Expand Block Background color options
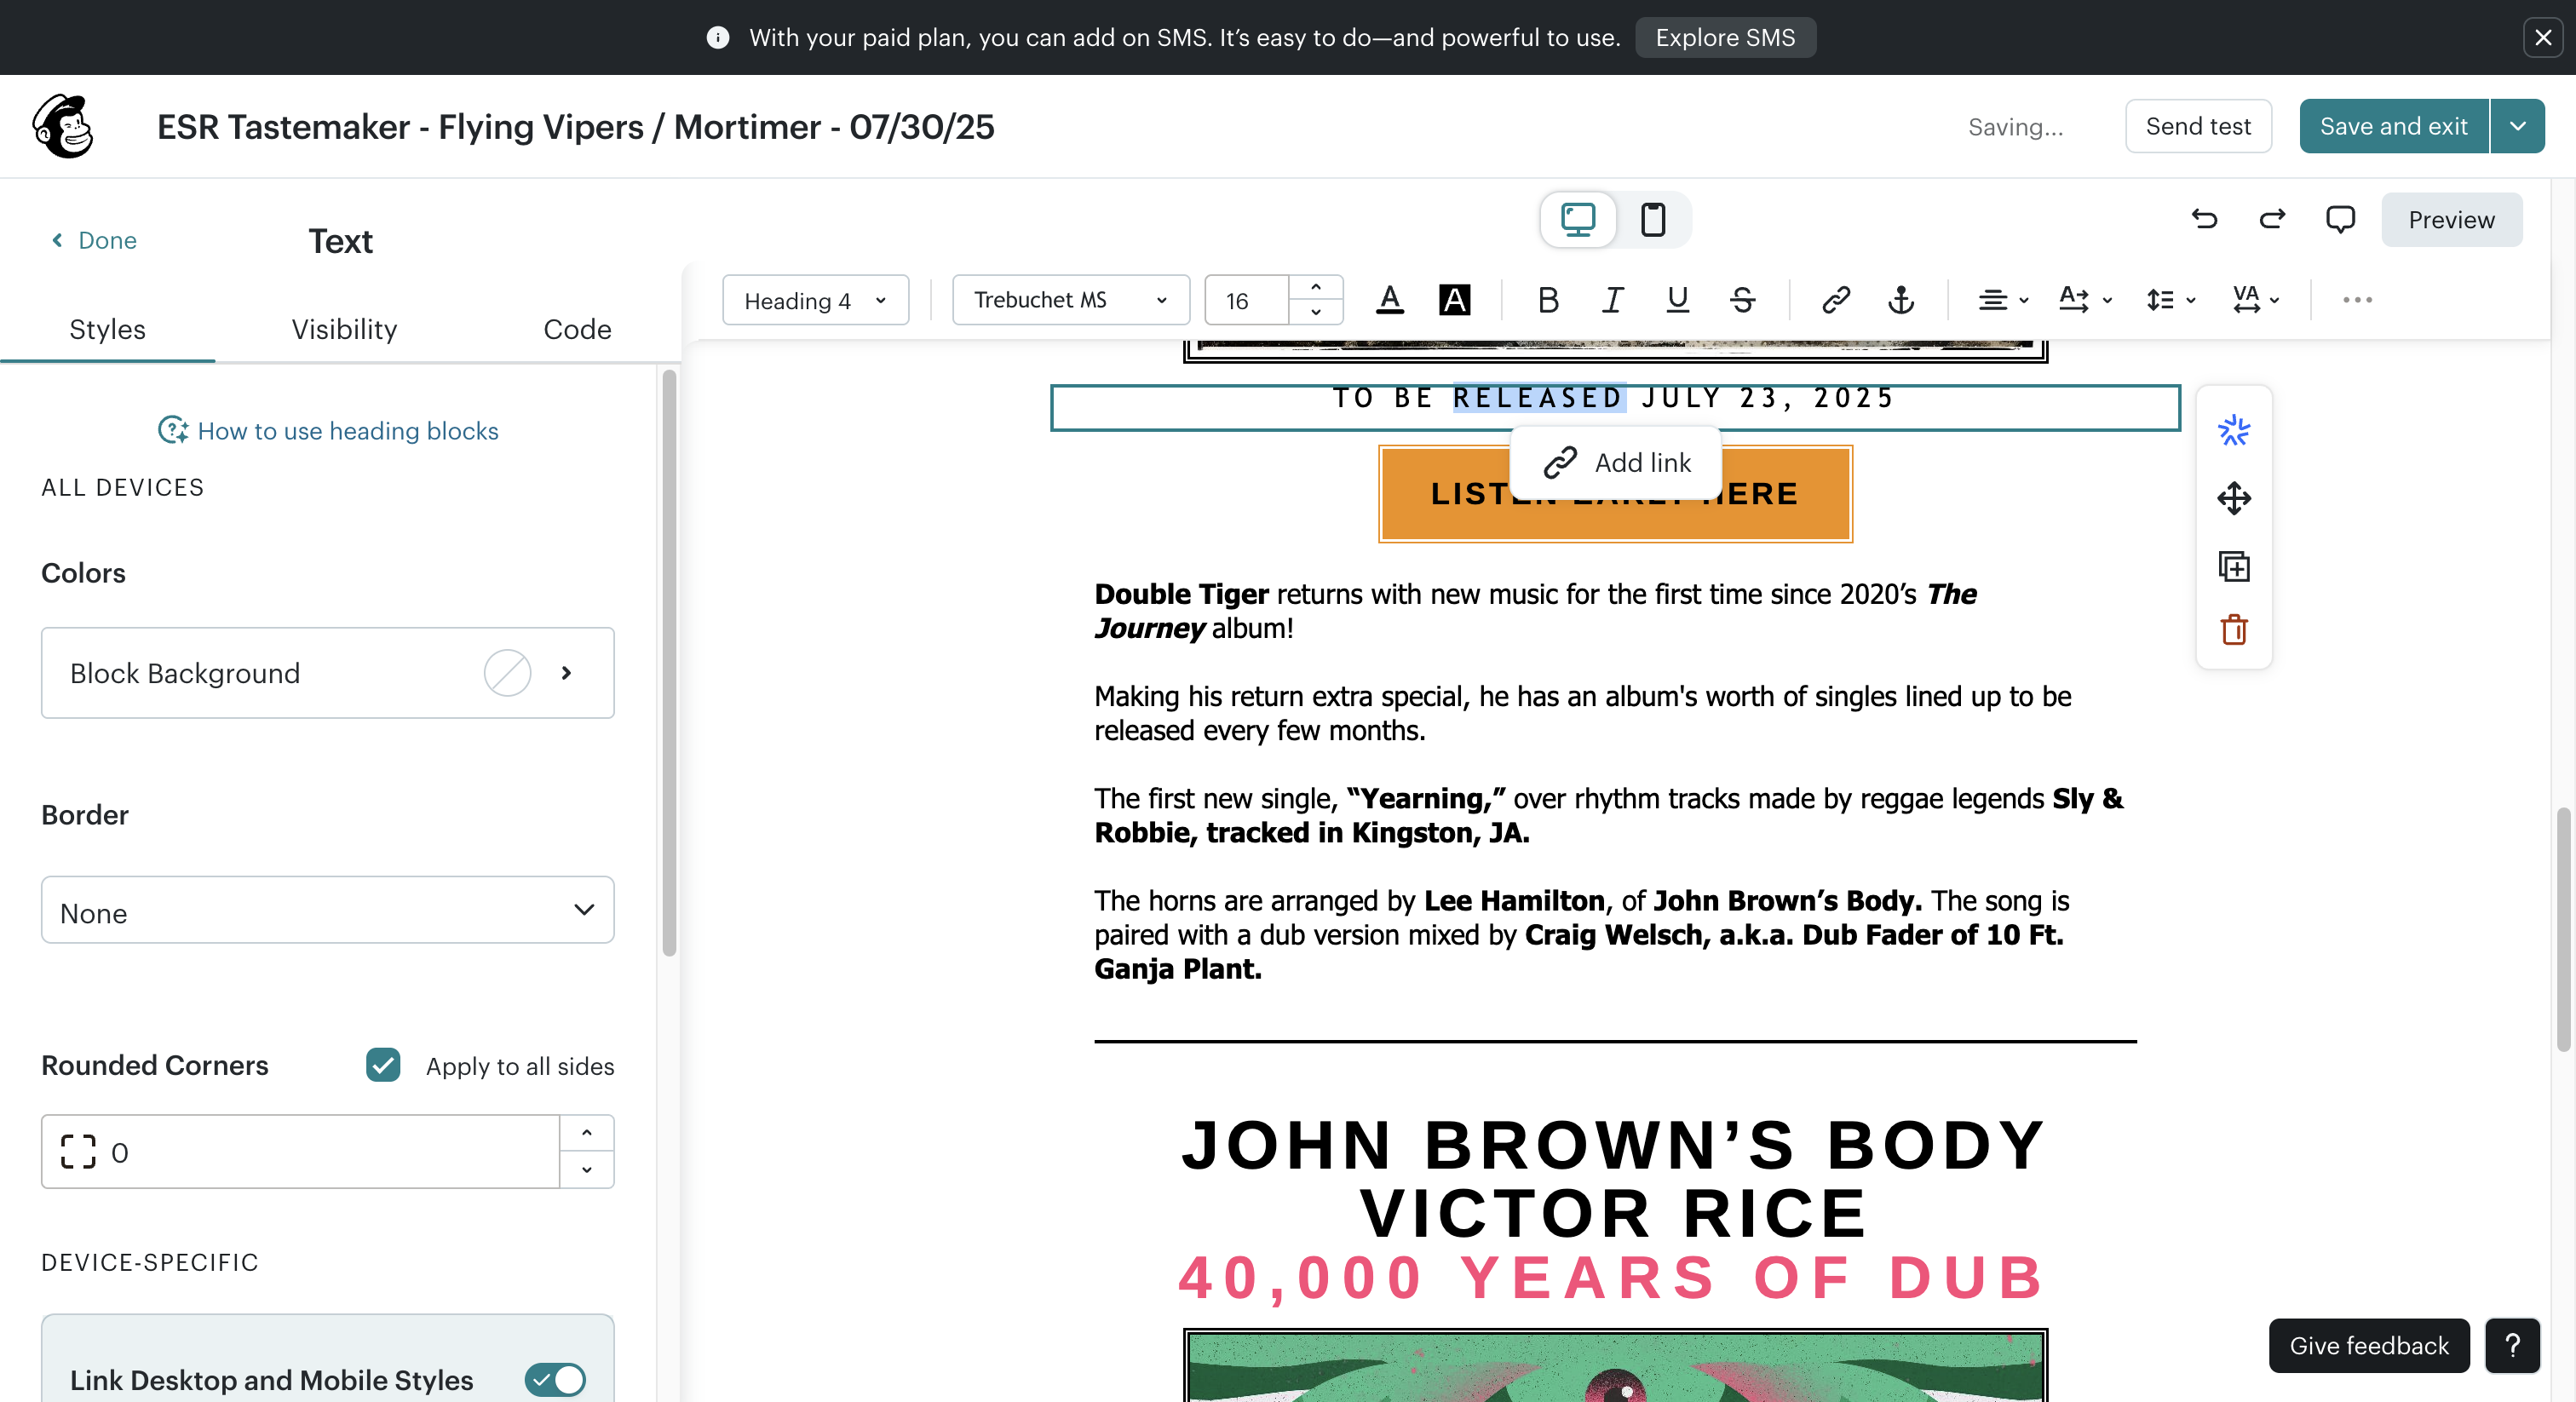The height and width of the screenshot is (1402, 2576). pos(567,673)
